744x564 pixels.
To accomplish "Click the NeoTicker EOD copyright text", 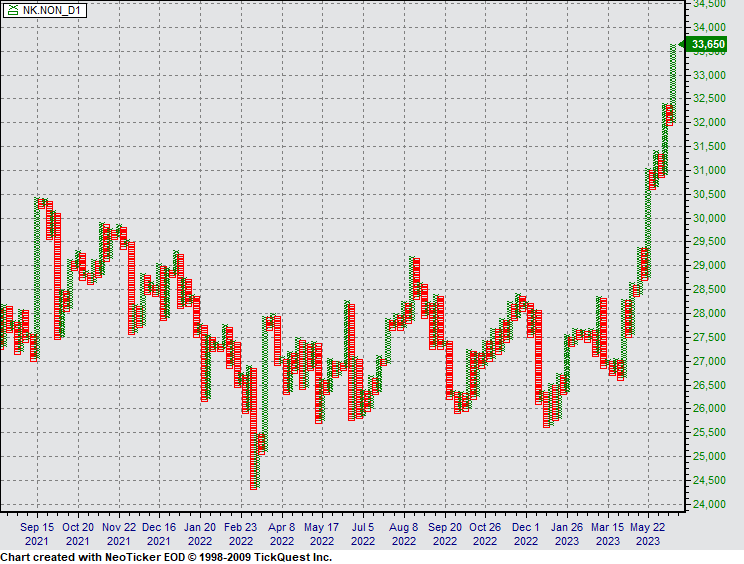I will (166, 556).
